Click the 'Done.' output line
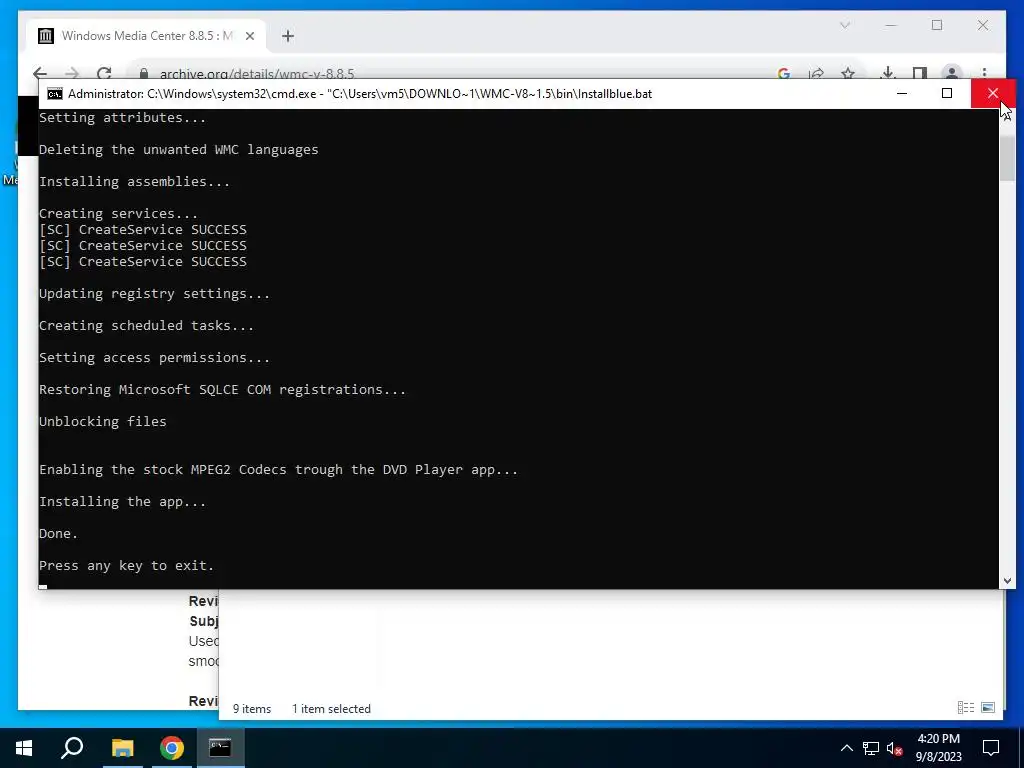1024x768 pixels. [x=59, y=534]
